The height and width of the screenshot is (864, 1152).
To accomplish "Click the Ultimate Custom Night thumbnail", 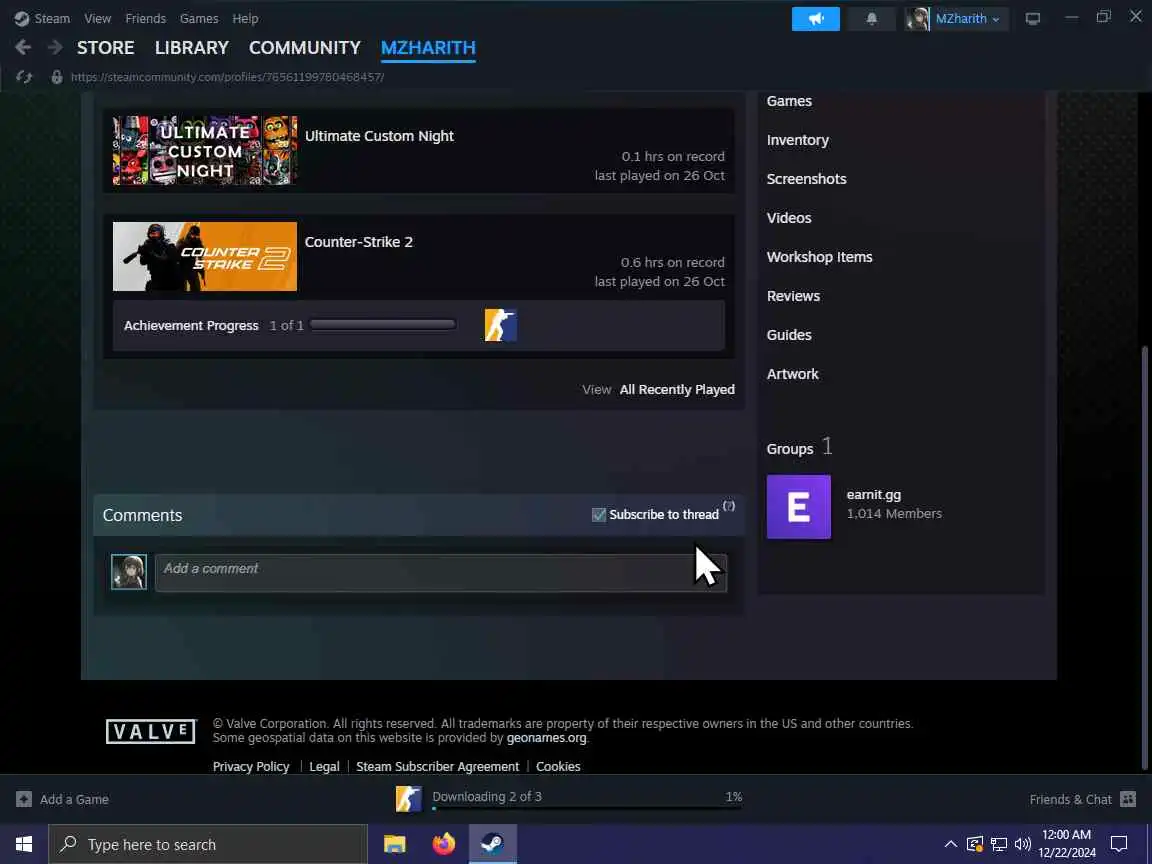I will [205, 151].
